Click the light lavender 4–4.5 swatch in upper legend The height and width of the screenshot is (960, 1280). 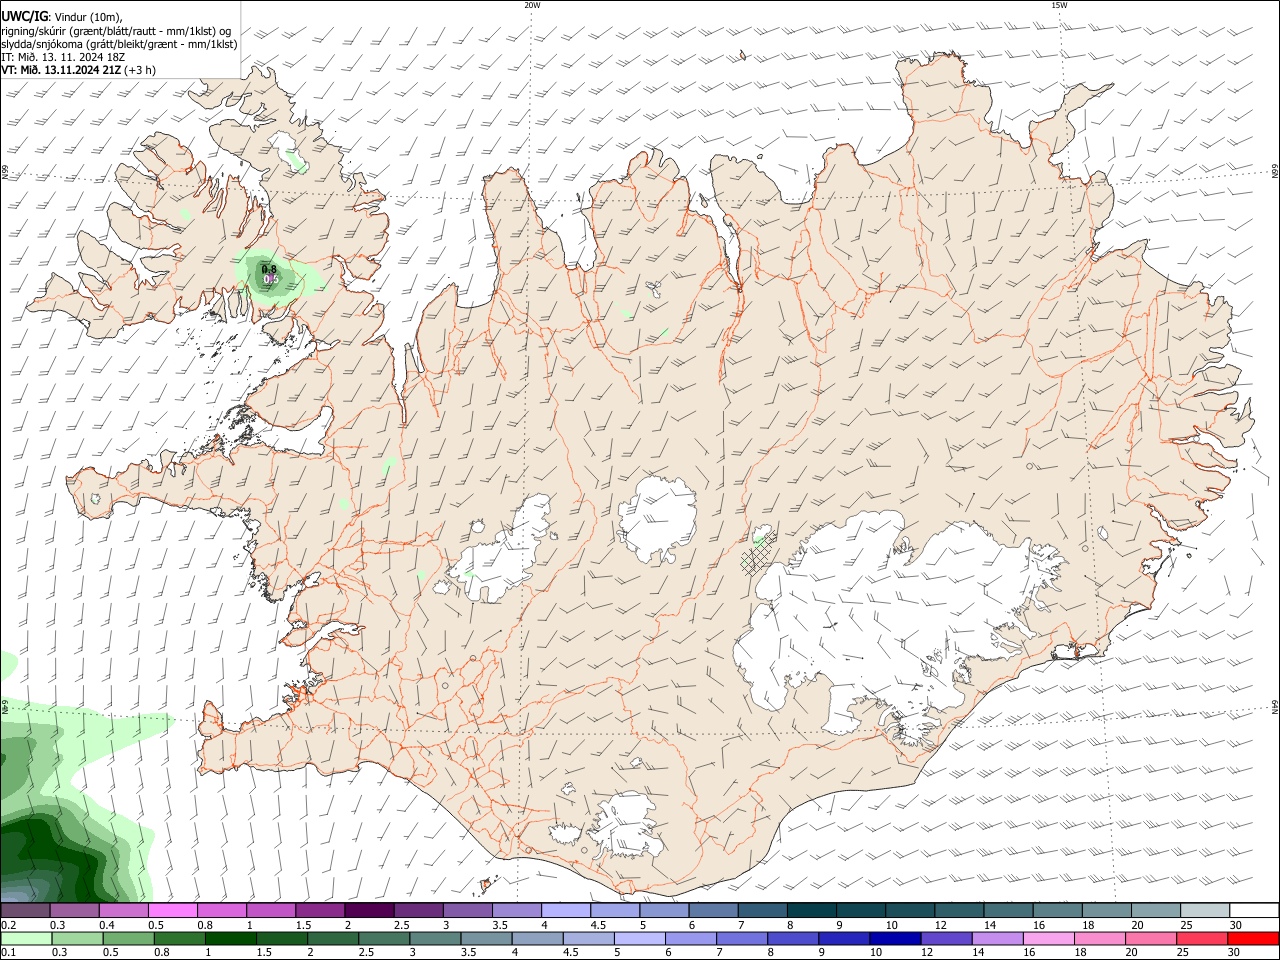click(566, 911)
